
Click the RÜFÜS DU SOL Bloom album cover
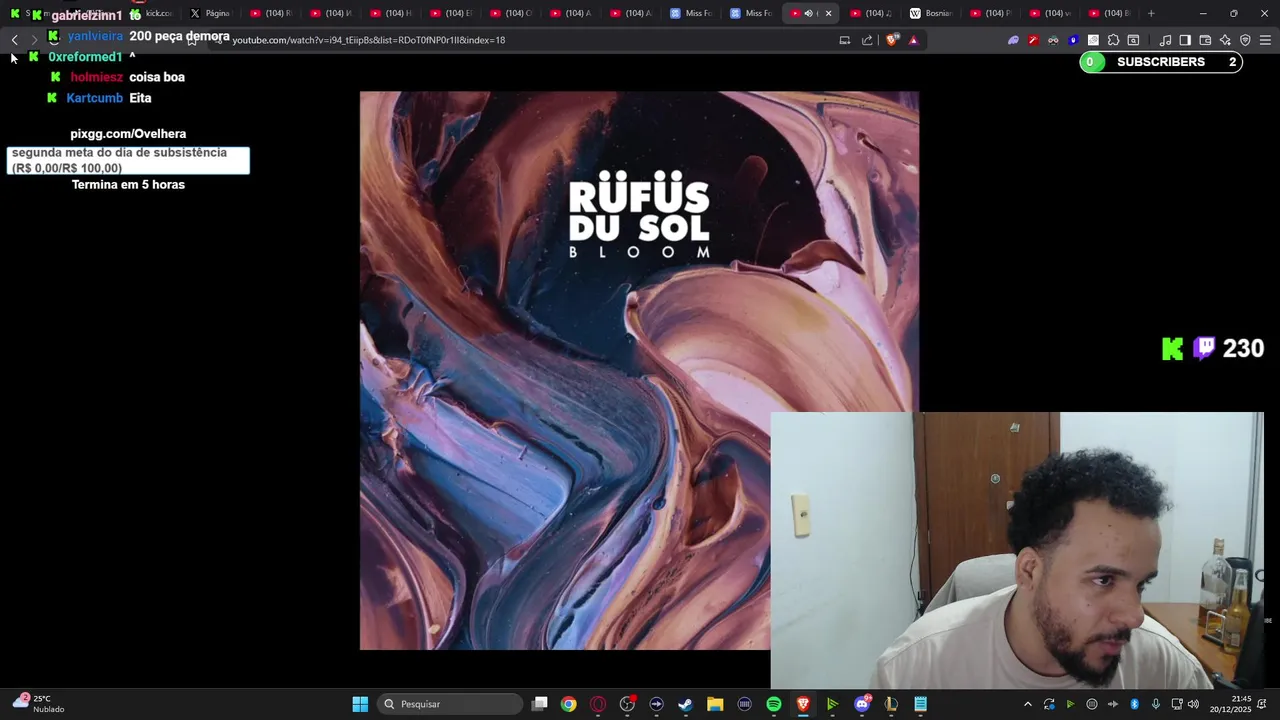[x=639, y=371]
